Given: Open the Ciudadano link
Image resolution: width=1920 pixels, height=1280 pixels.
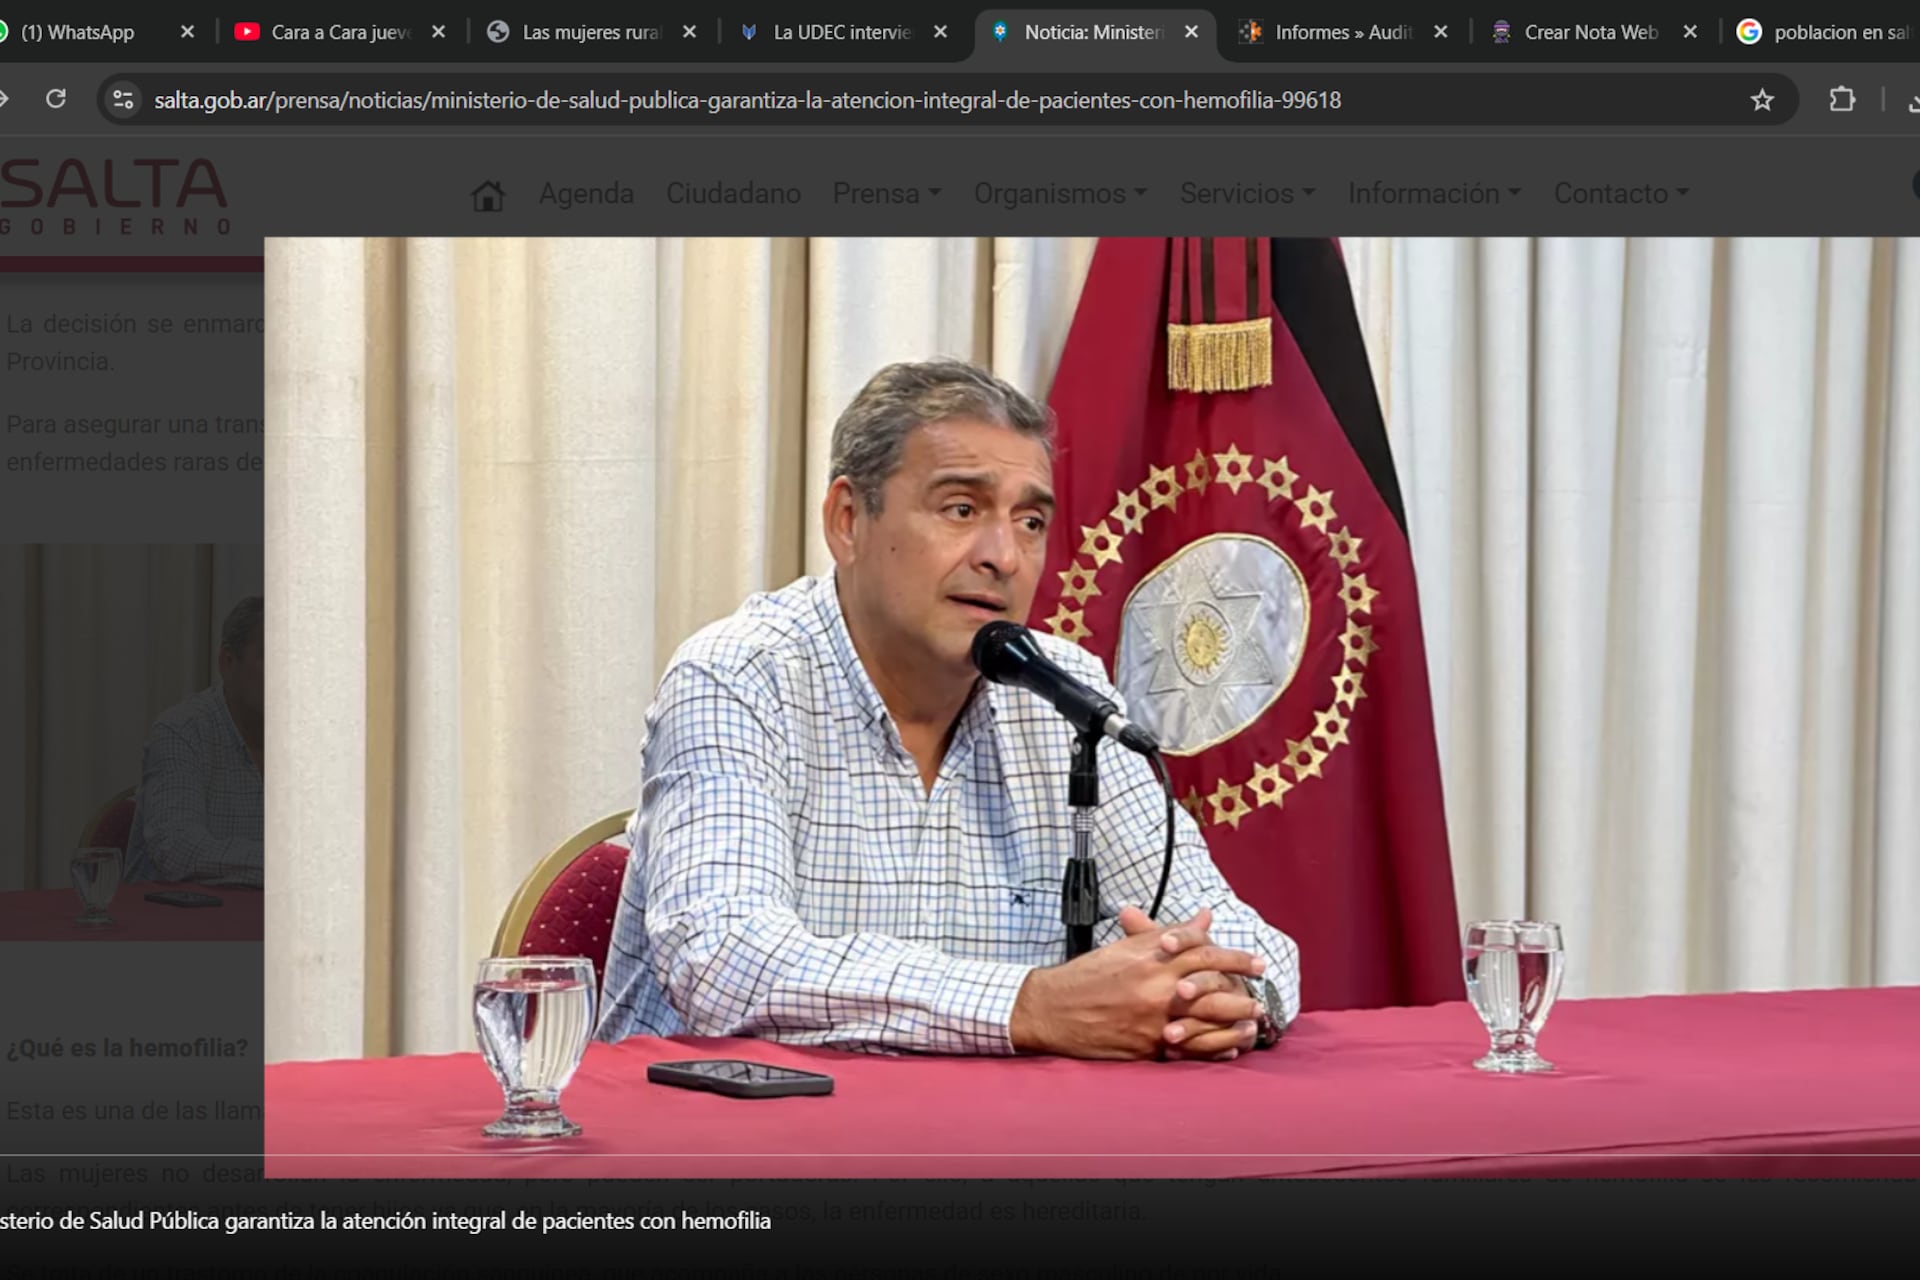Looking at the screenshot, I should point(733,193).
